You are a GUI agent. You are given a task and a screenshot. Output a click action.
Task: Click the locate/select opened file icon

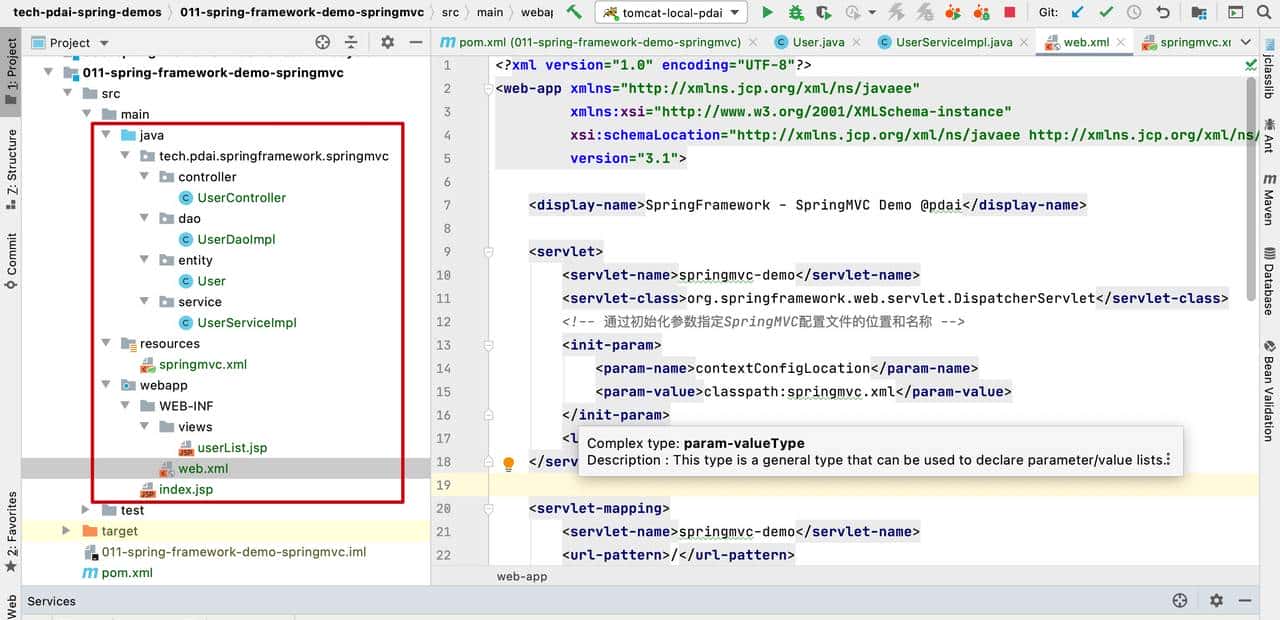322,42
